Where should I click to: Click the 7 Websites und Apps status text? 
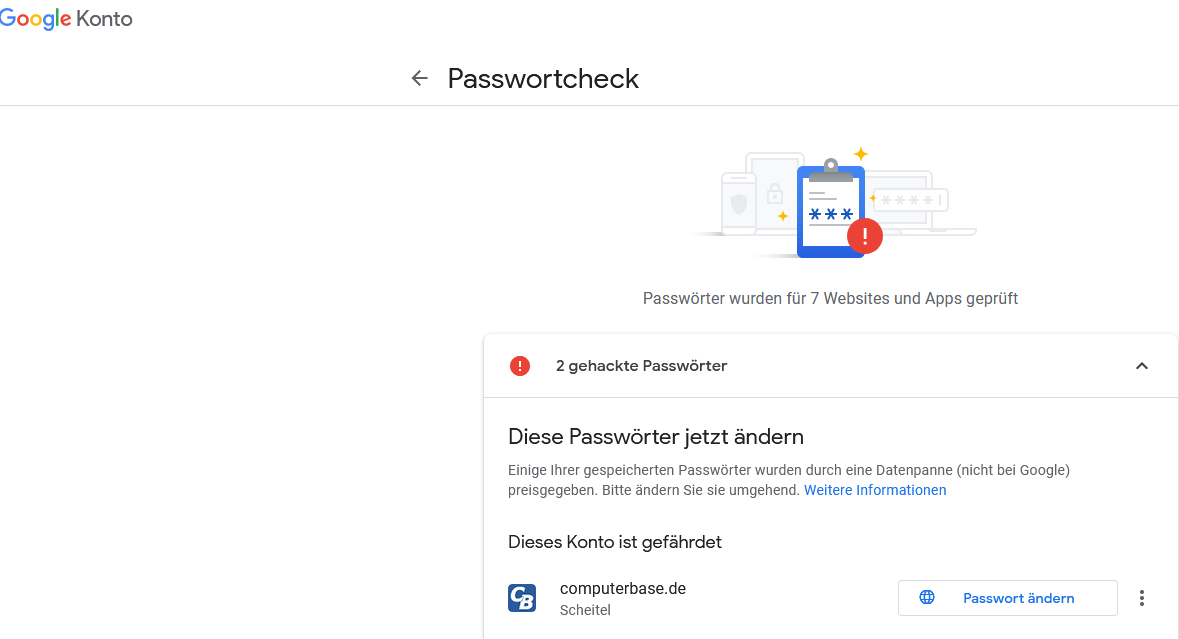point(830,298)
